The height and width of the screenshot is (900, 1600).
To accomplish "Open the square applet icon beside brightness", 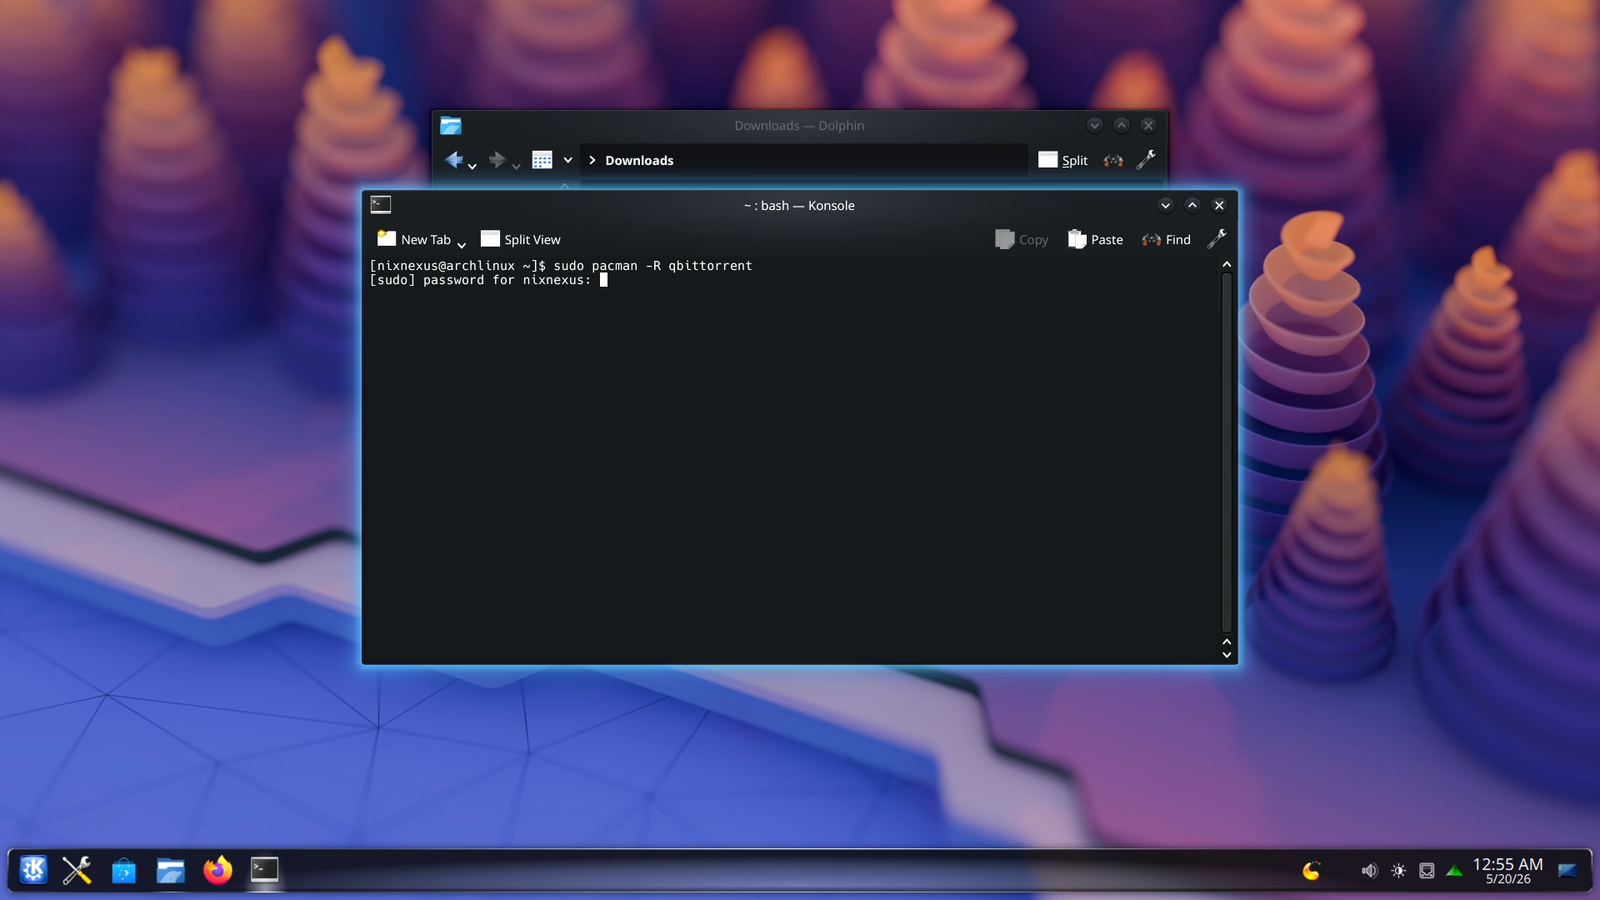I will (x=1427, y=871).
